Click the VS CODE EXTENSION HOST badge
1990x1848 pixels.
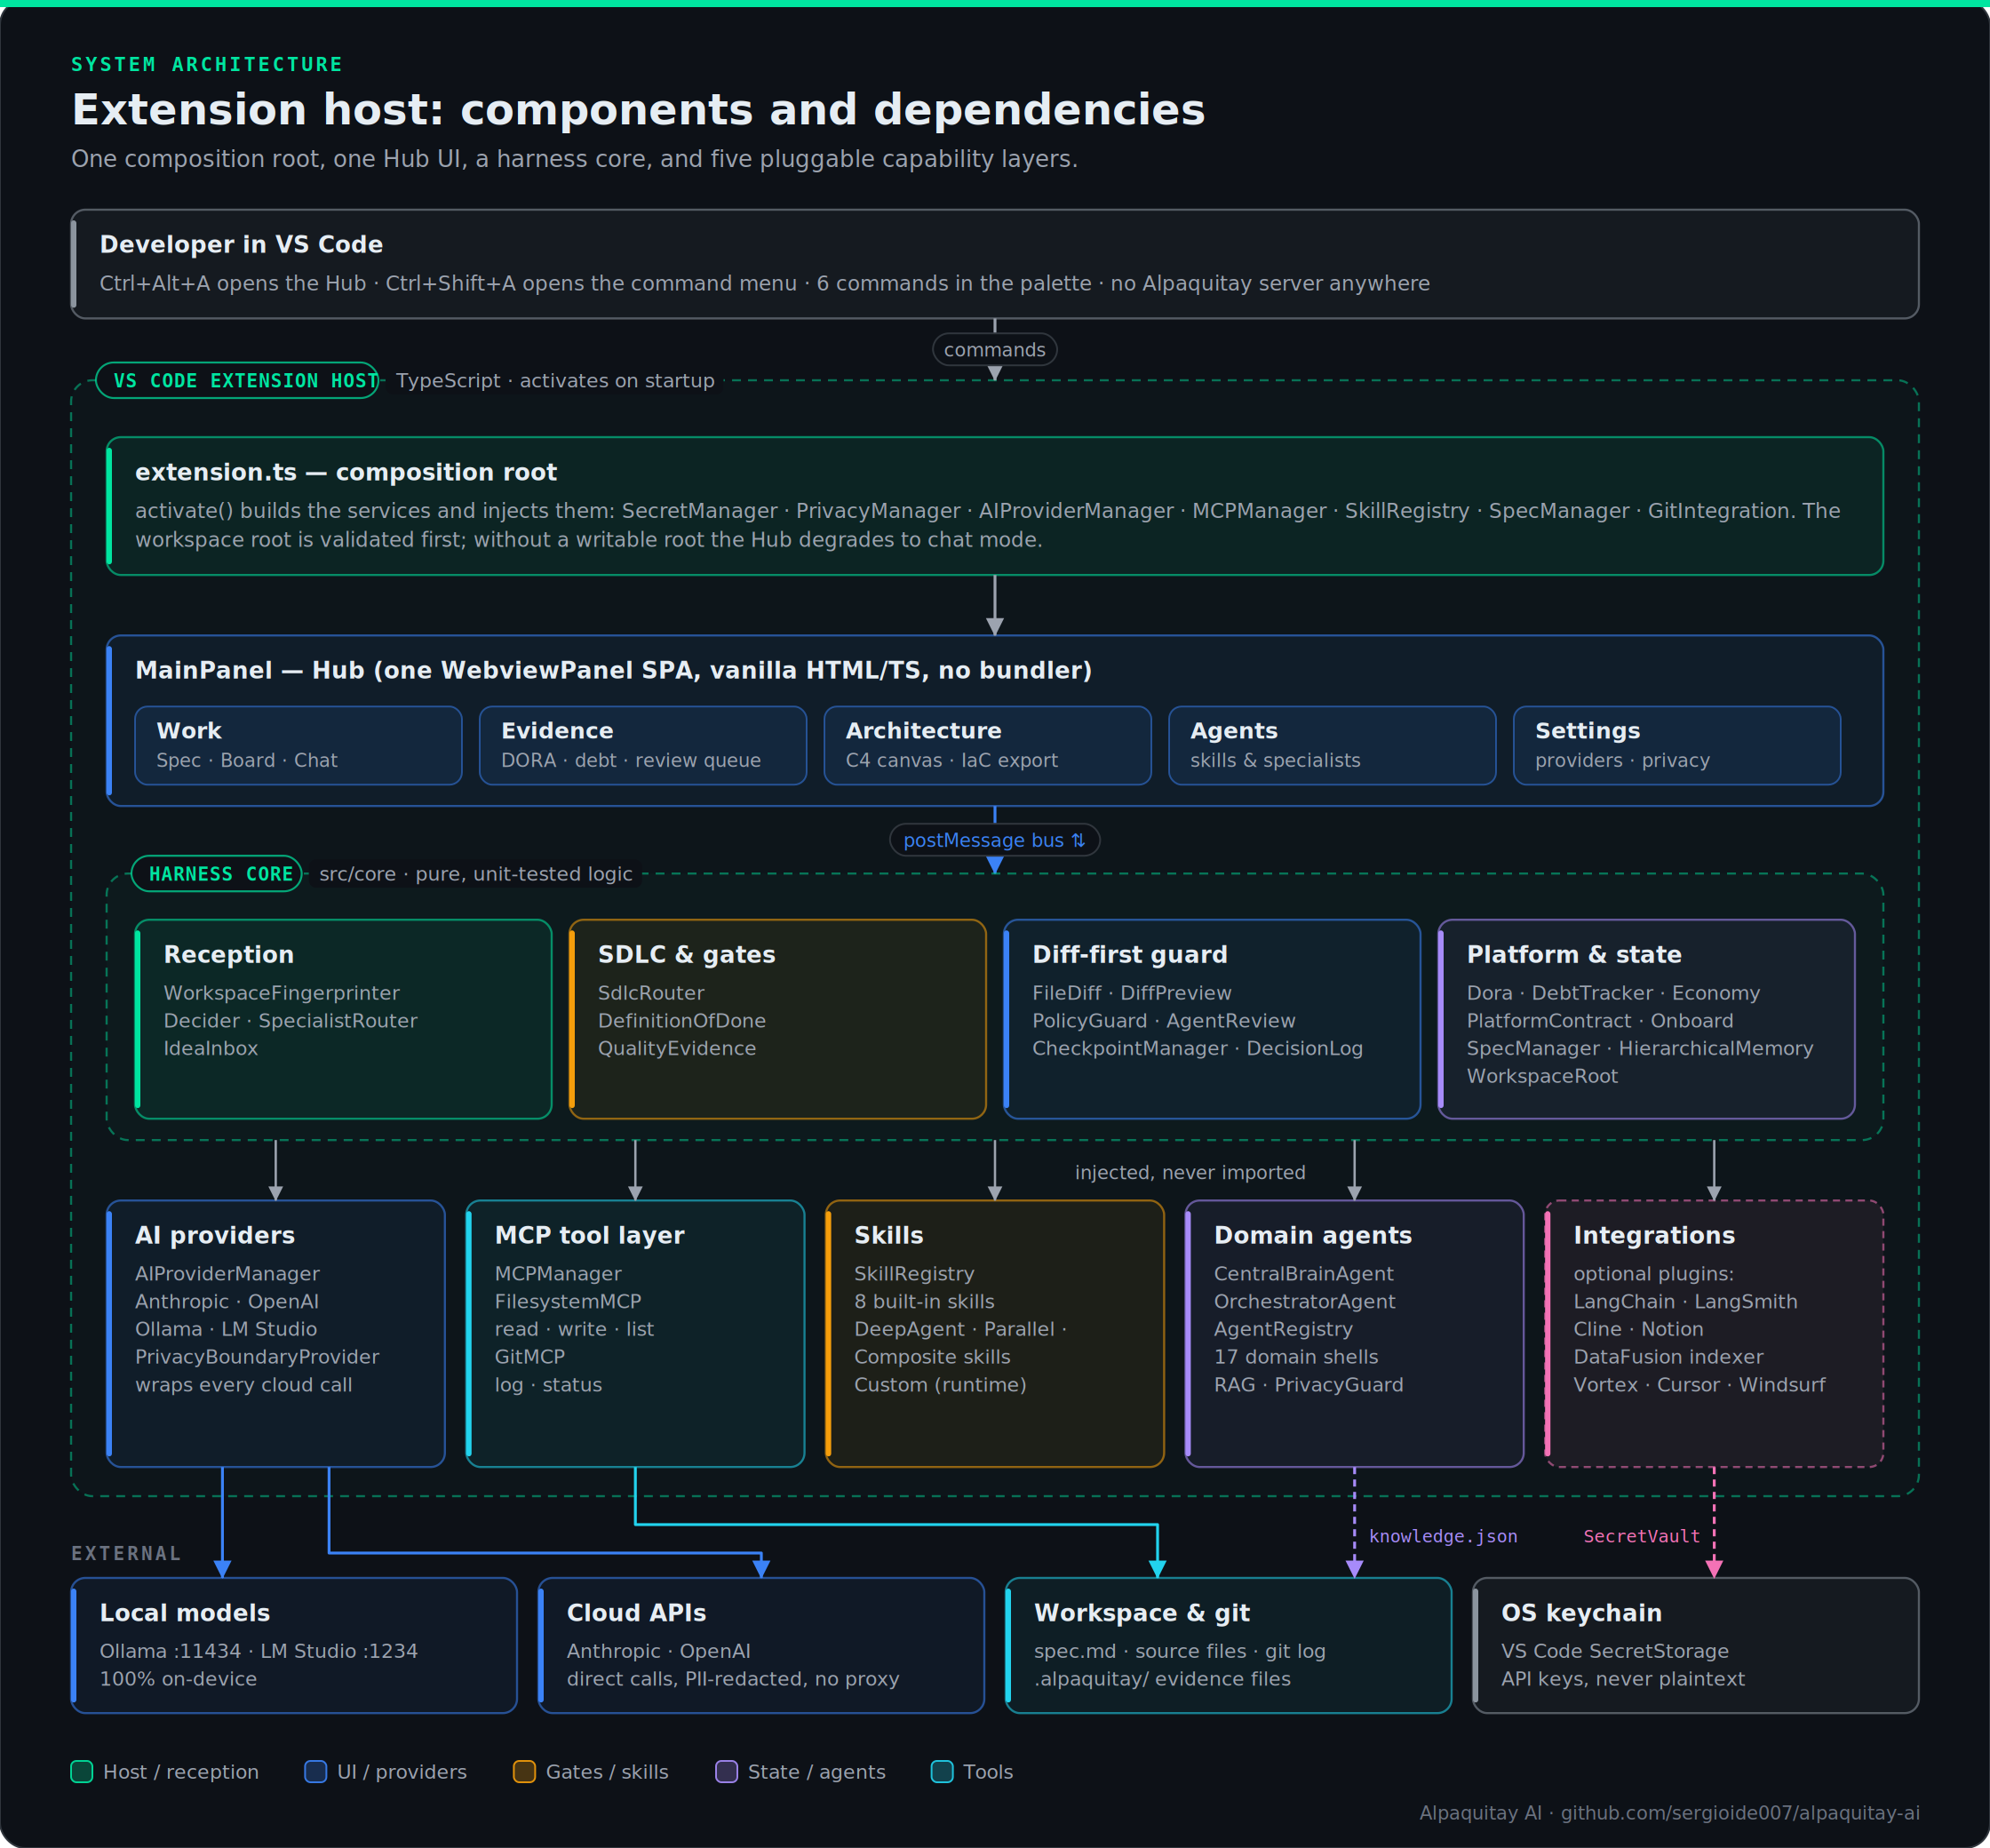[x=237, y=380]
